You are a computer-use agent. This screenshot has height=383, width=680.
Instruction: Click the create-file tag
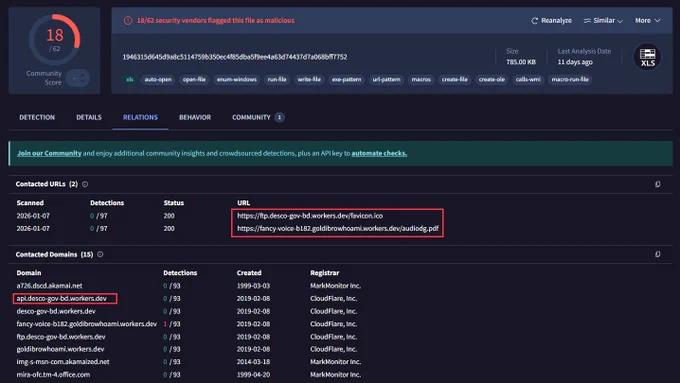[x=454, y=79]
